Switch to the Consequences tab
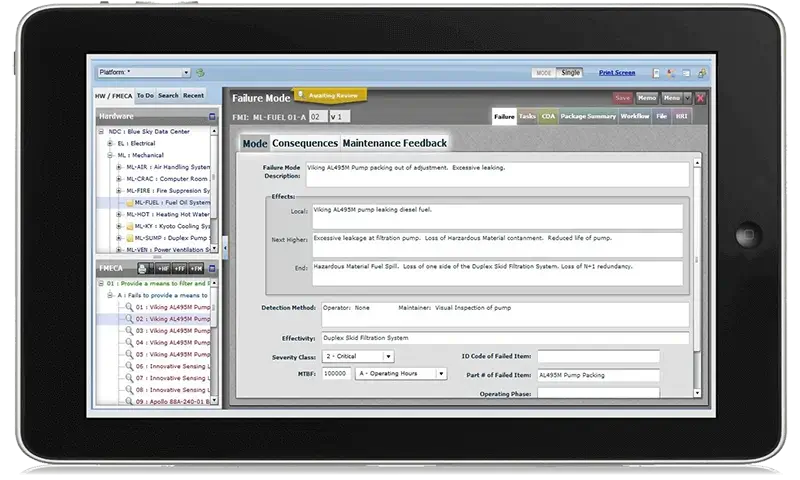800x480 pixels. (x=305, y=143)
